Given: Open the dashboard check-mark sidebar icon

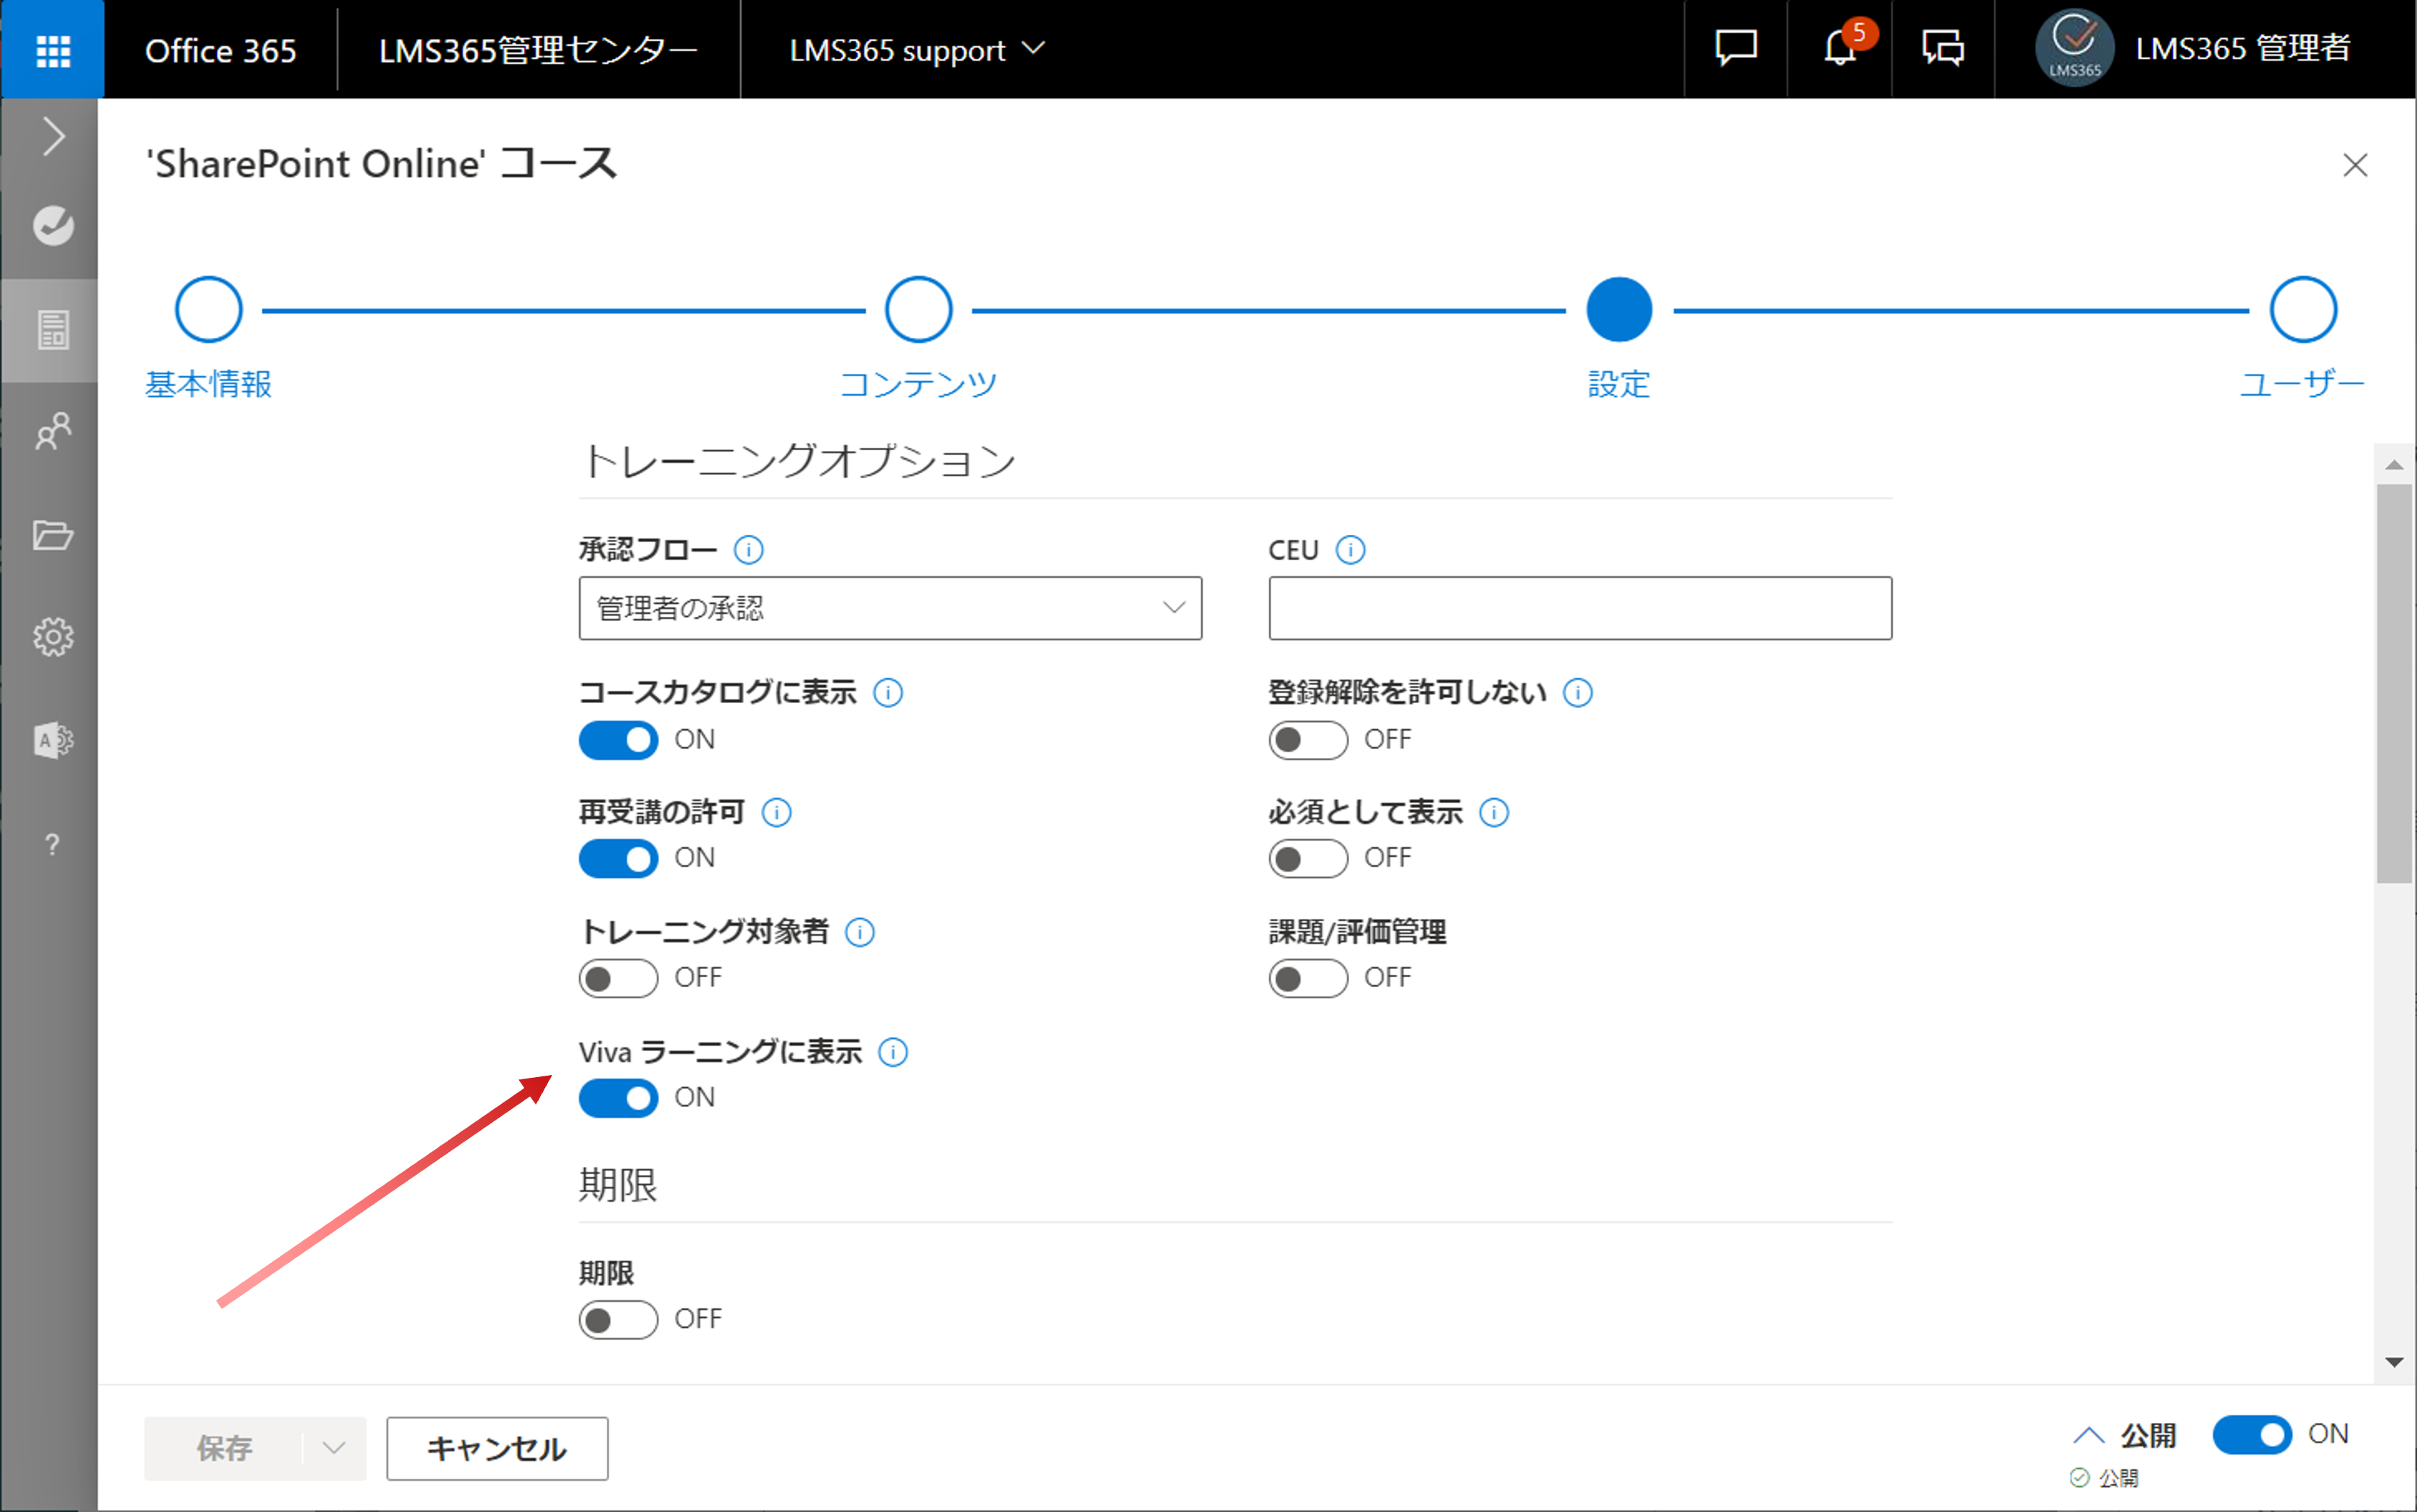Looking at the screenshot, I should (x=52, y=226).
